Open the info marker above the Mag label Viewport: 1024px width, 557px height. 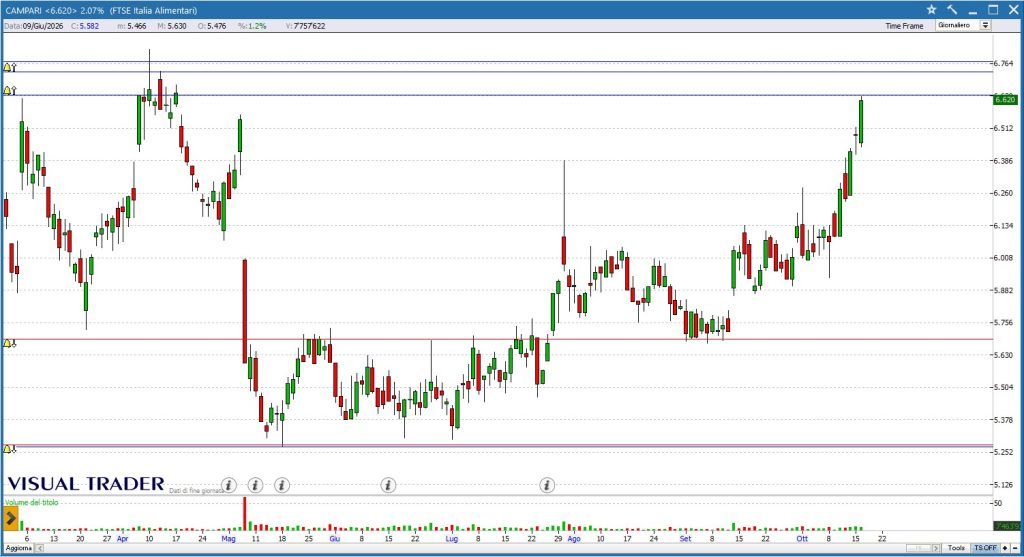229,485
